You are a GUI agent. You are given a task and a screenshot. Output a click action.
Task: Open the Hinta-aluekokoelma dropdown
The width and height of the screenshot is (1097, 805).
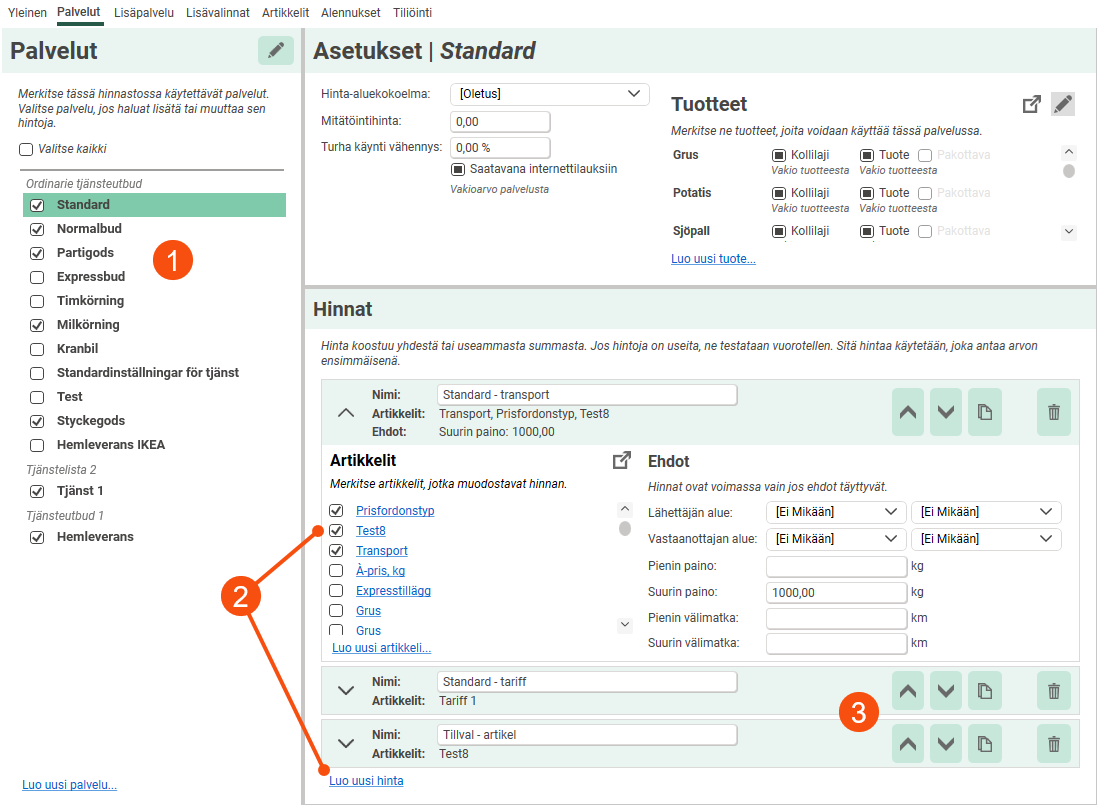coord(549,94)
